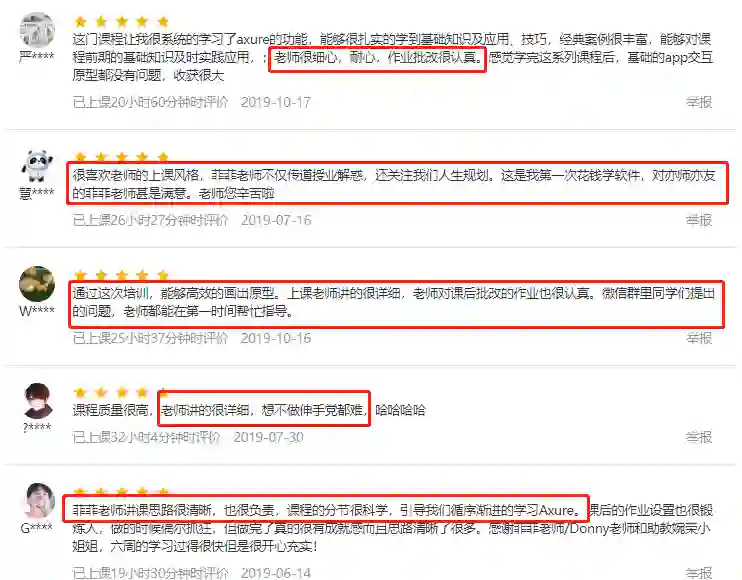Click the first star of 严****'s rating
Image resolution: width=742 pixels, height=580 pixels.
click(x=80, y=21)
